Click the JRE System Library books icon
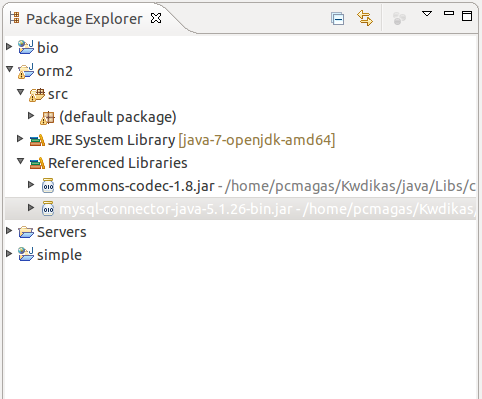This screenshot has width=482, height=399. click(x=37, y=140)
